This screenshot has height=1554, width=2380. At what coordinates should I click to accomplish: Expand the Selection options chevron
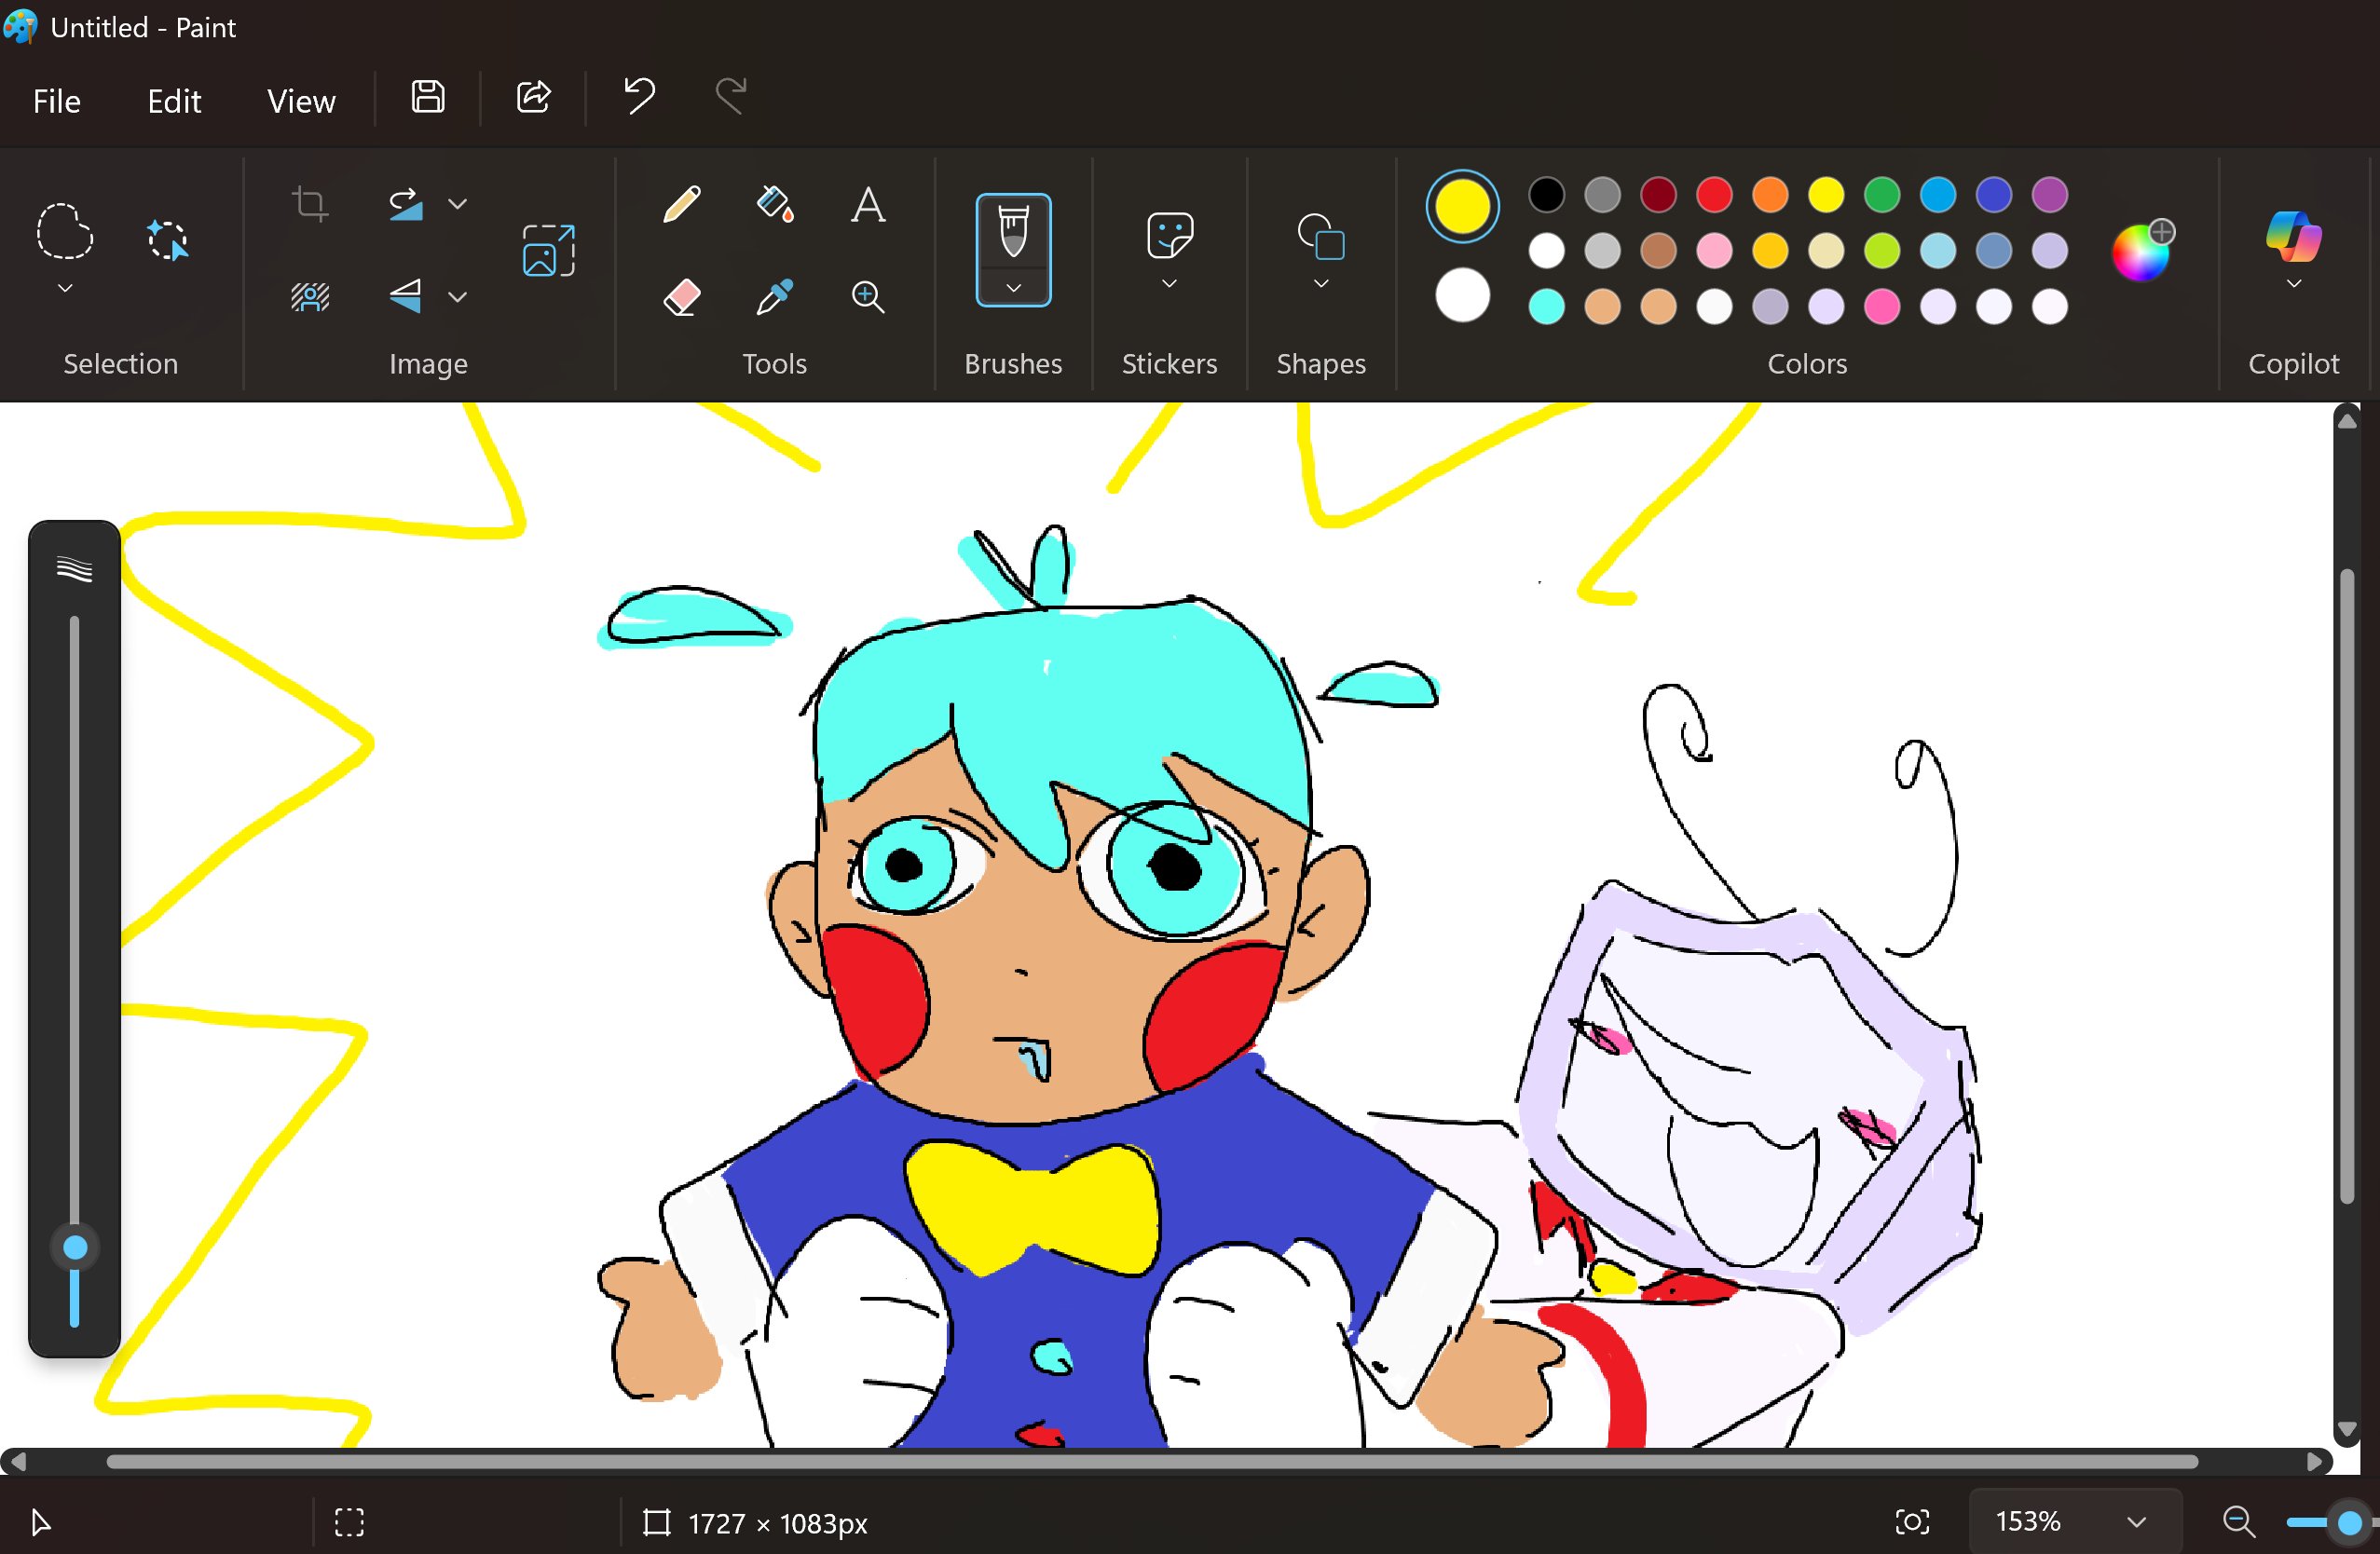pyautogui.click(x=65, y=288)
